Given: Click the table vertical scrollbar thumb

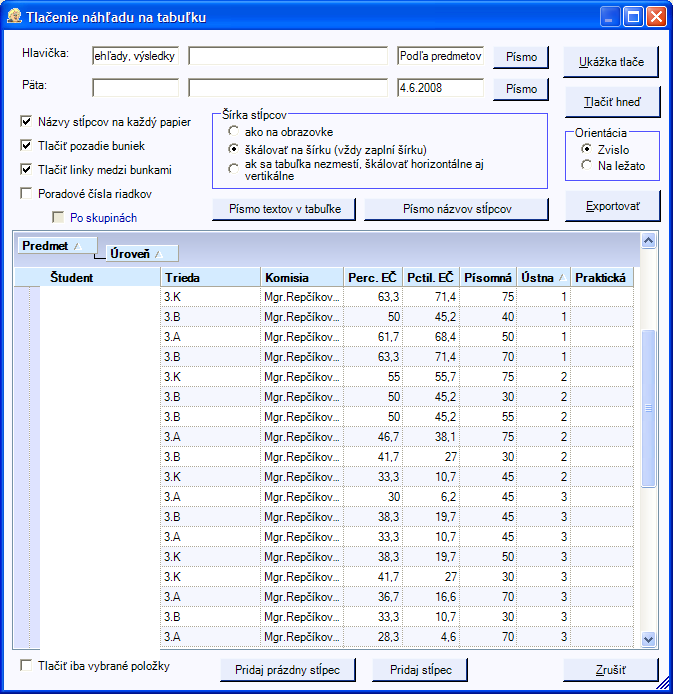Looking at the screenshot, I should [648, 408].
